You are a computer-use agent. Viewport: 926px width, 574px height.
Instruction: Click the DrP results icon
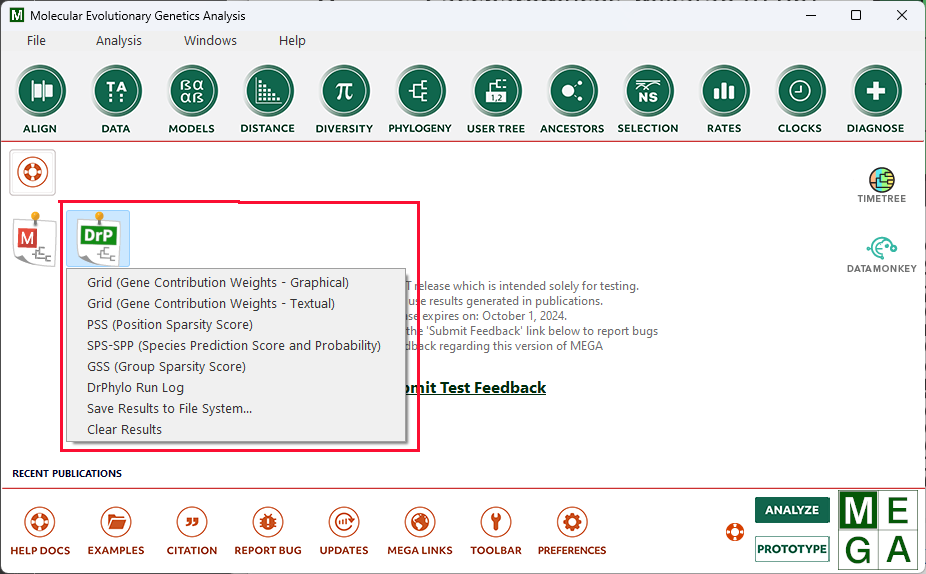click(x=98, y=238)
